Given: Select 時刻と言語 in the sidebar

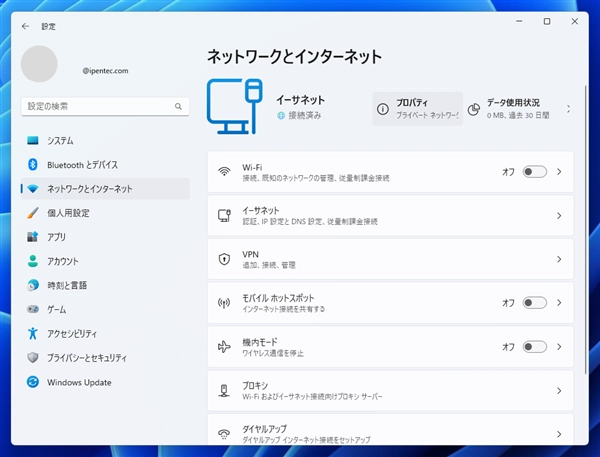Looking at the screenshot, I should 105,285.
